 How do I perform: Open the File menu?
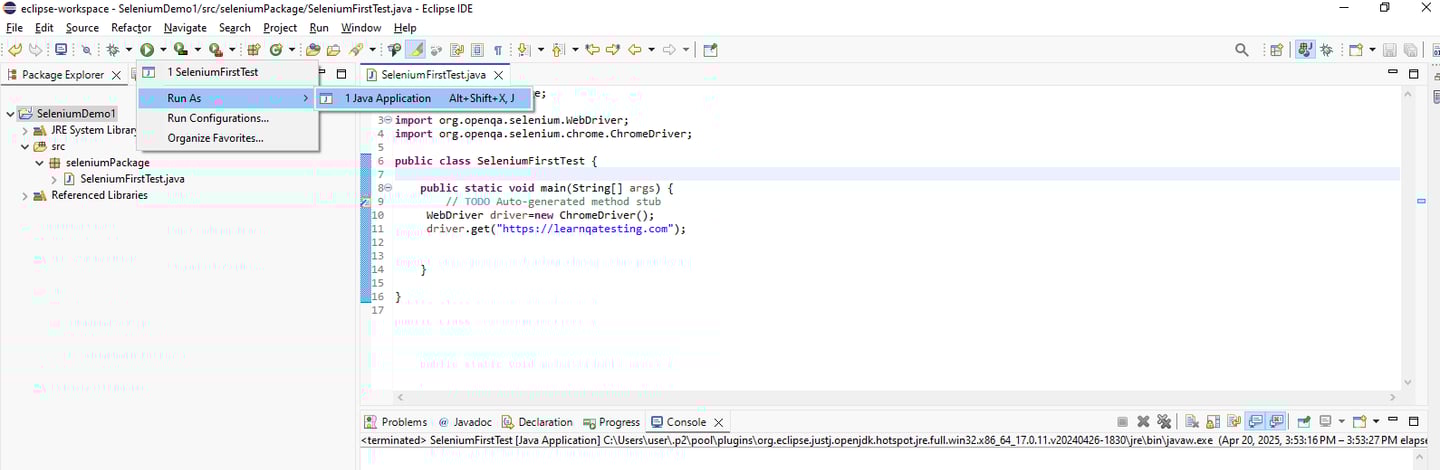point(14,28)
